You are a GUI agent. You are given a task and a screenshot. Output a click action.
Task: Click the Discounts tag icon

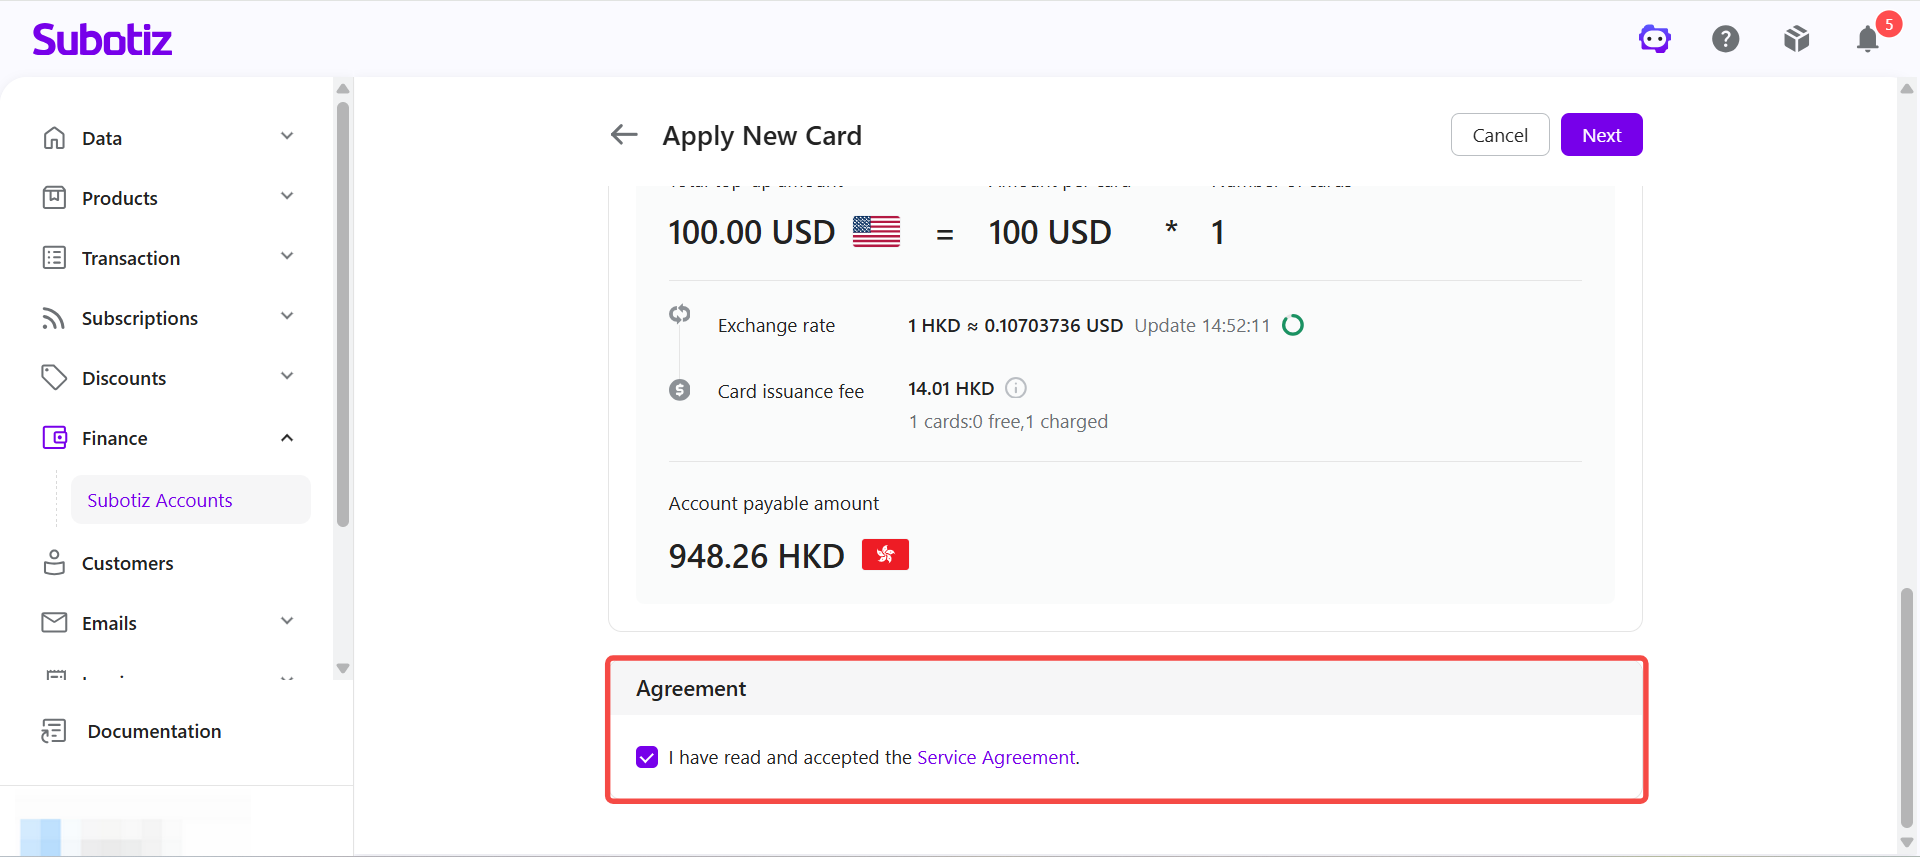(54, 377)
